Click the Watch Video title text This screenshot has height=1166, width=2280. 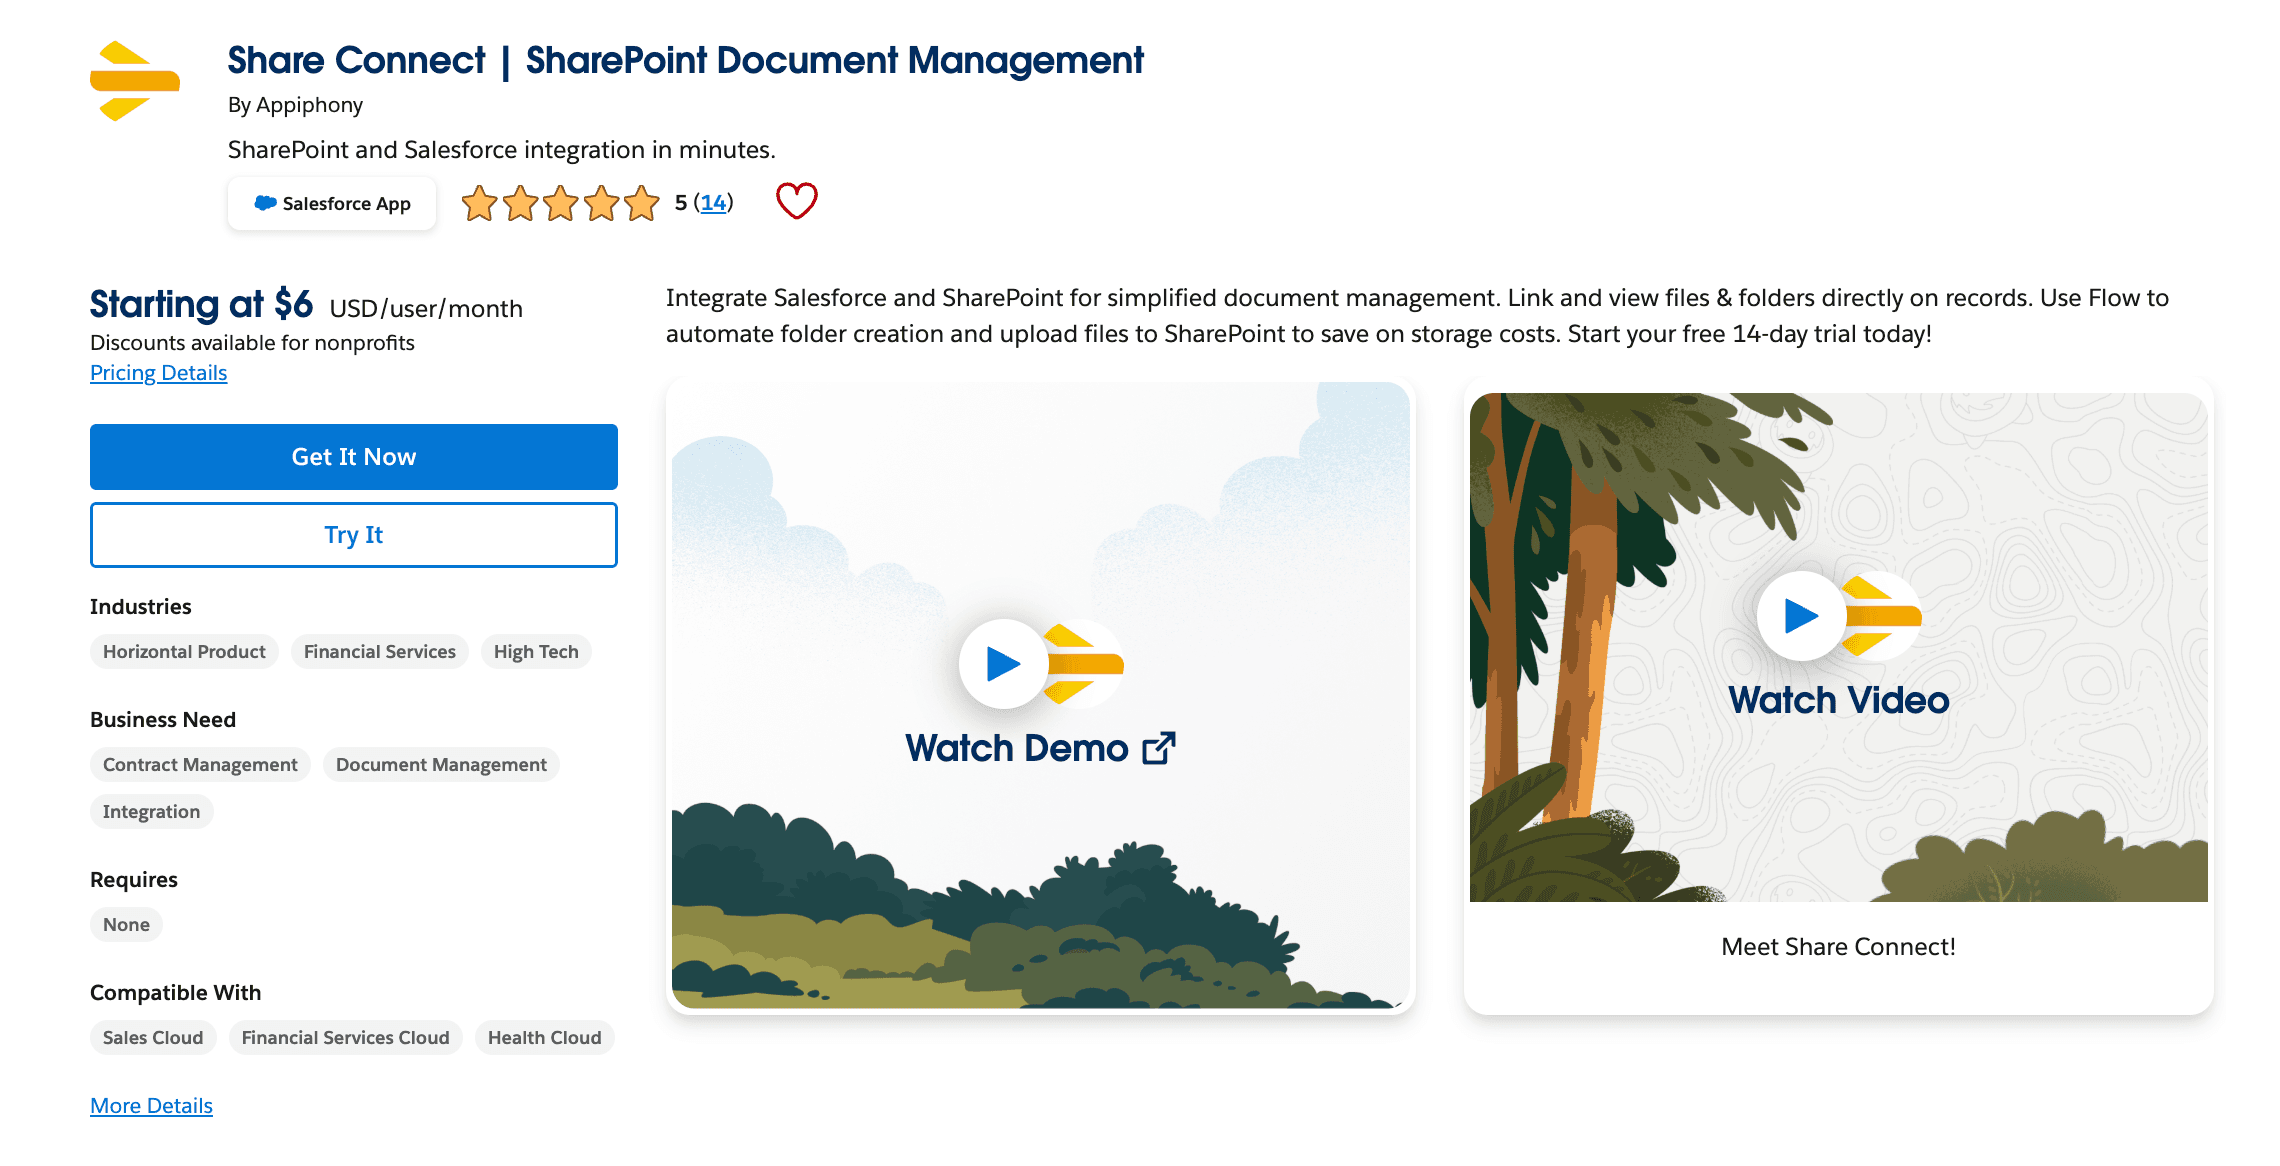tap(1839, 700)
